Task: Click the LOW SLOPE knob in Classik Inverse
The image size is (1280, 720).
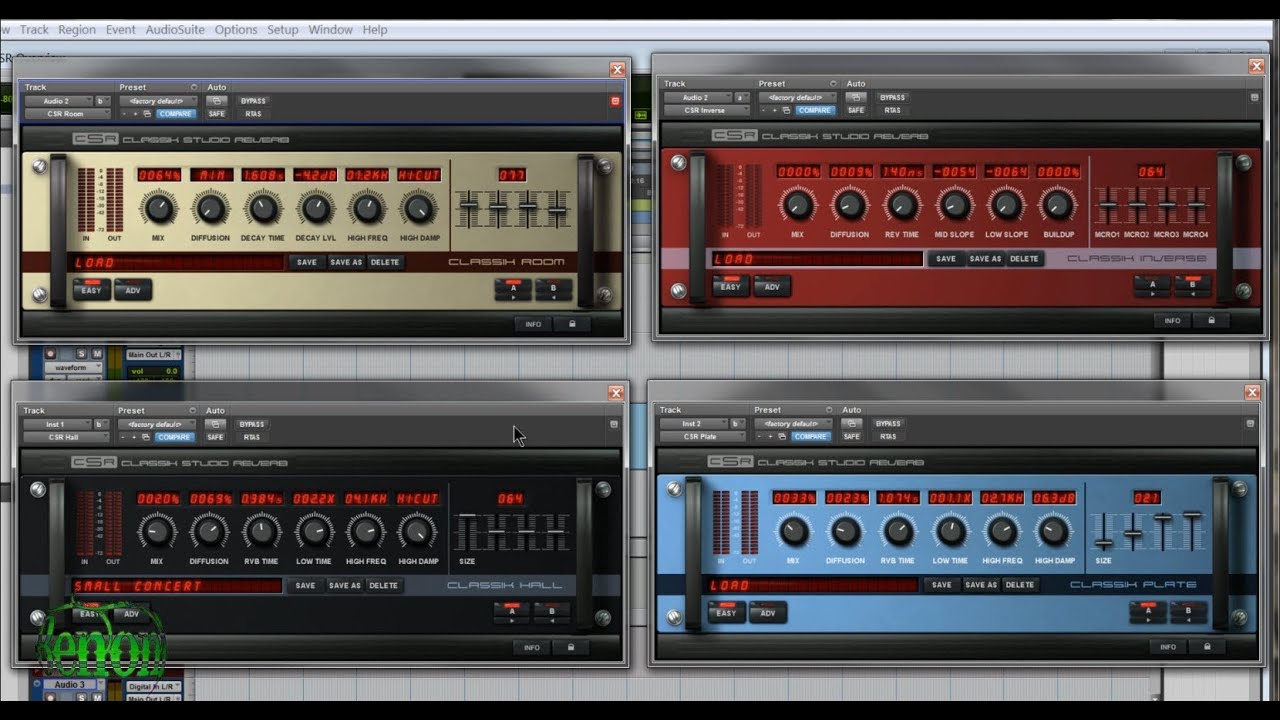Action: point(1006,205)
